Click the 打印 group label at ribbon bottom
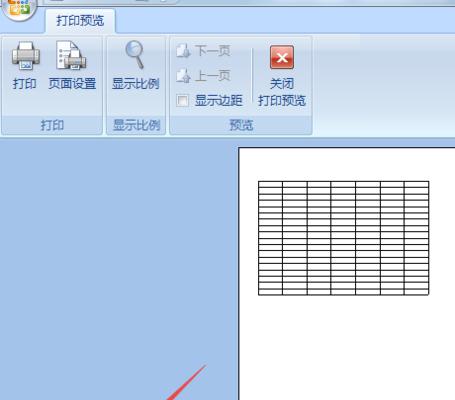This screenshot has height=400, width=455. pos(52,125)
